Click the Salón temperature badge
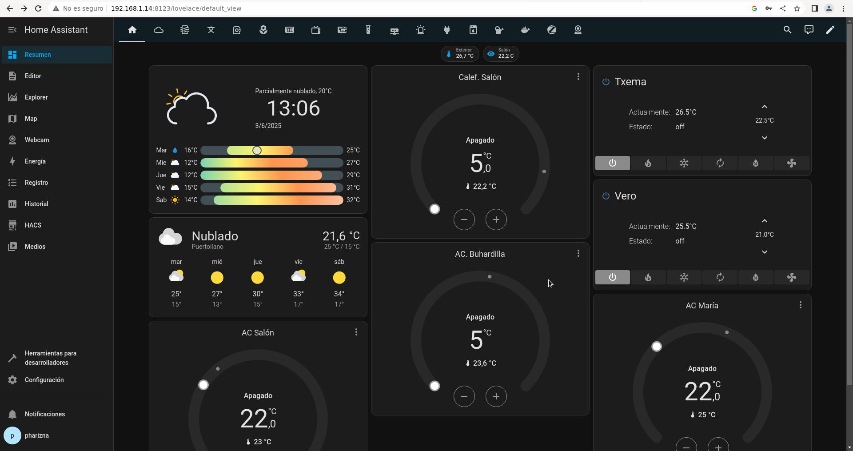The image size is (853, 451). (500, 54)
